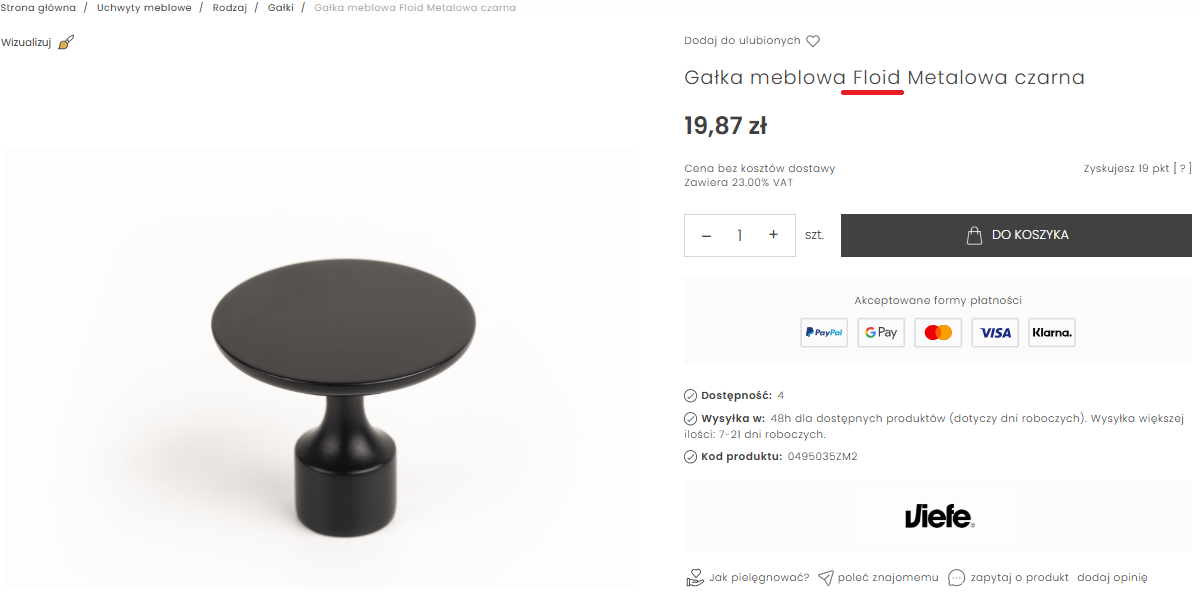The height and width of the screenshot is (599, 1200).
Task: Select the Mastercard payment icon
Action: click(938, 333)
